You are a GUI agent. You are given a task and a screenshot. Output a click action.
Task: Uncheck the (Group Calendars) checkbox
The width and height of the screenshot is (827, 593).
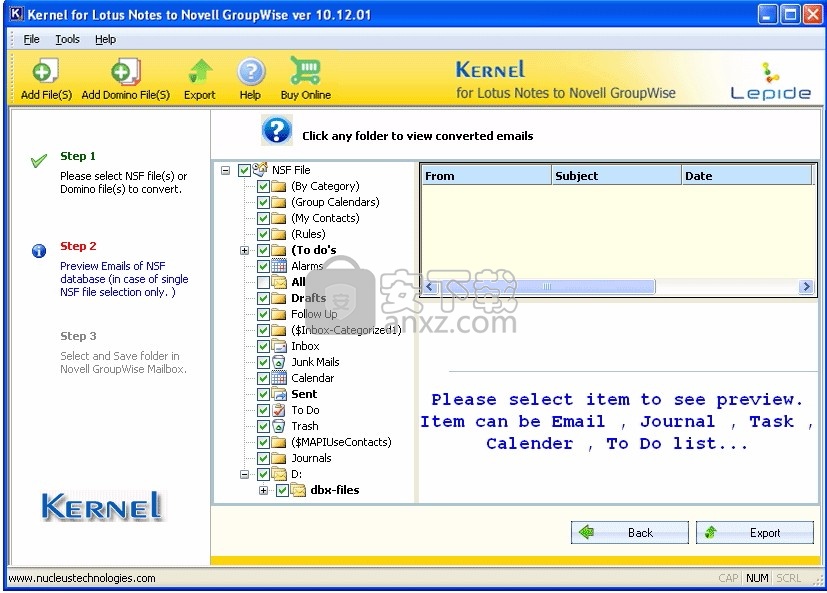[263, 202]
